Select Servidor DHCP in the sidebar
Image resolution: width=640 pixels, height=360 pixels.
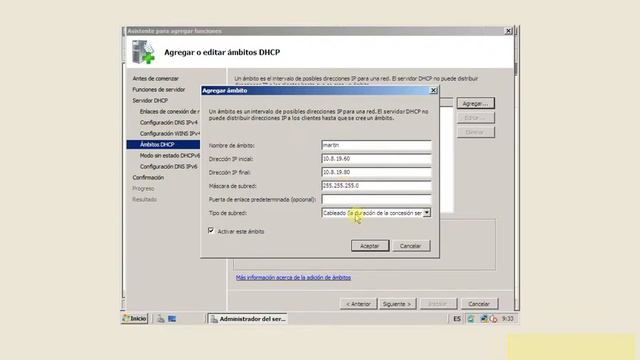(150, 100)
